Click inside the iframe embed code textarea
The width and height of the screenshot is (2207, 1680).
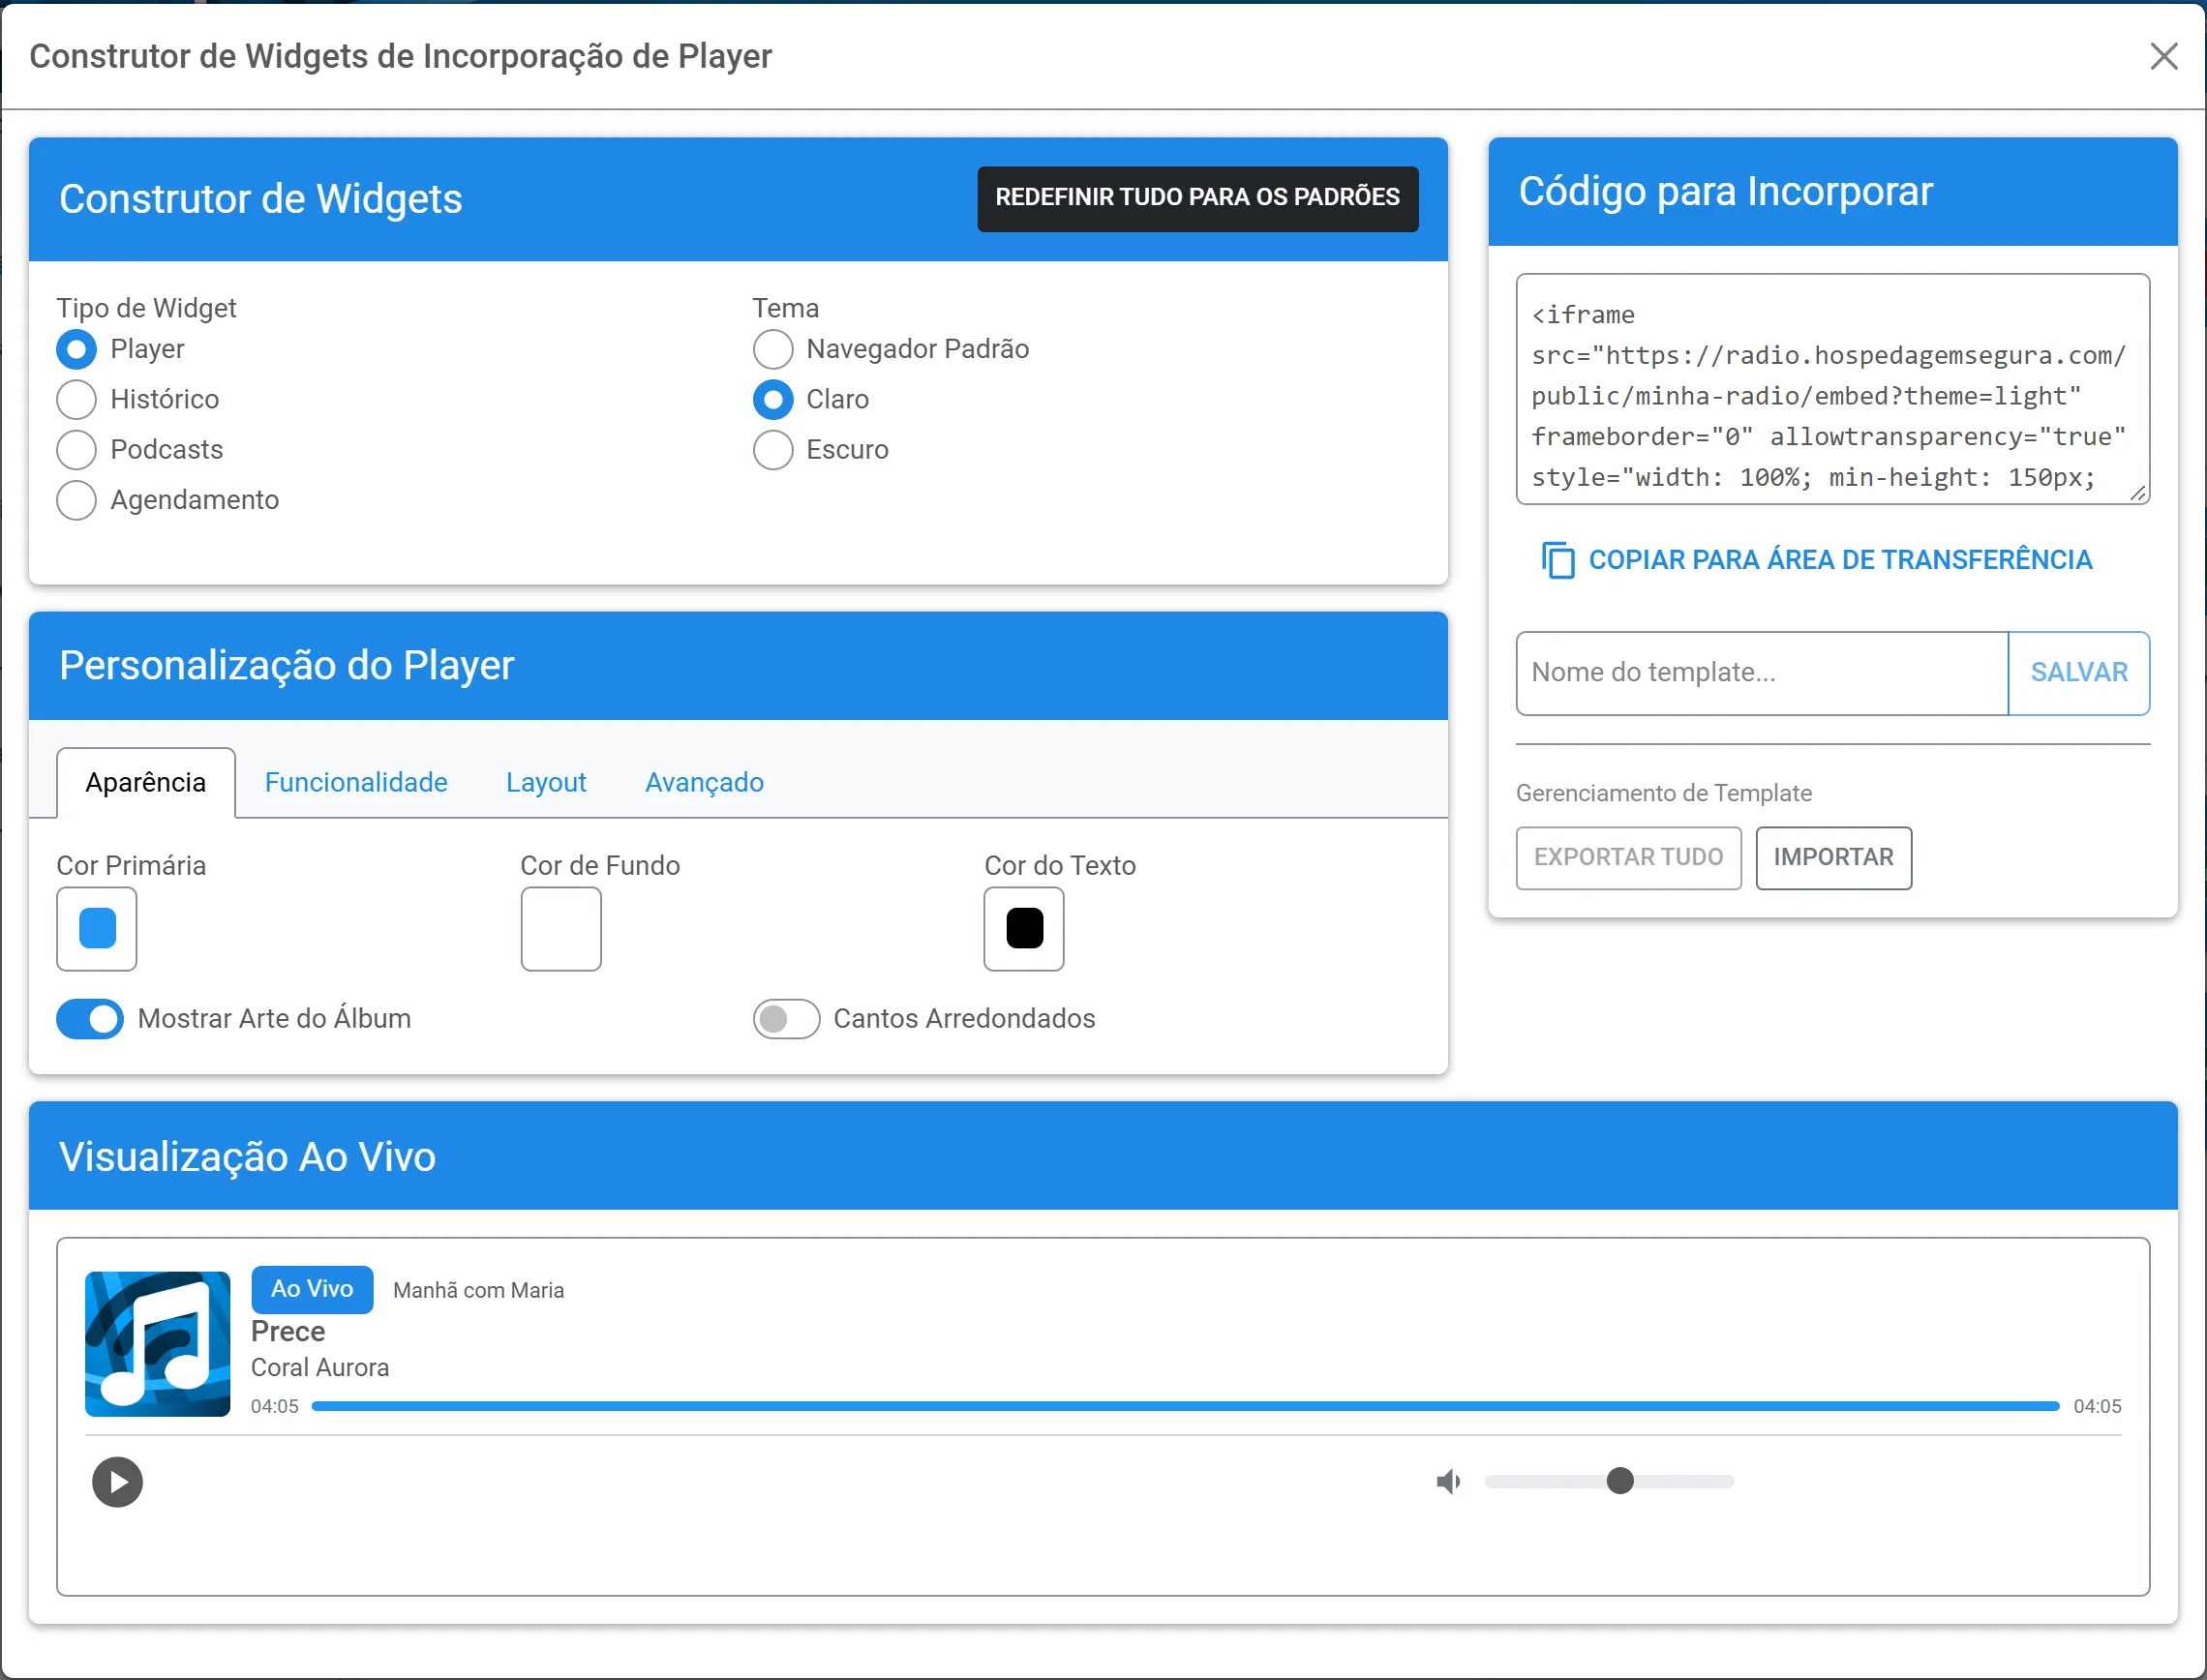click(1832, 389)
